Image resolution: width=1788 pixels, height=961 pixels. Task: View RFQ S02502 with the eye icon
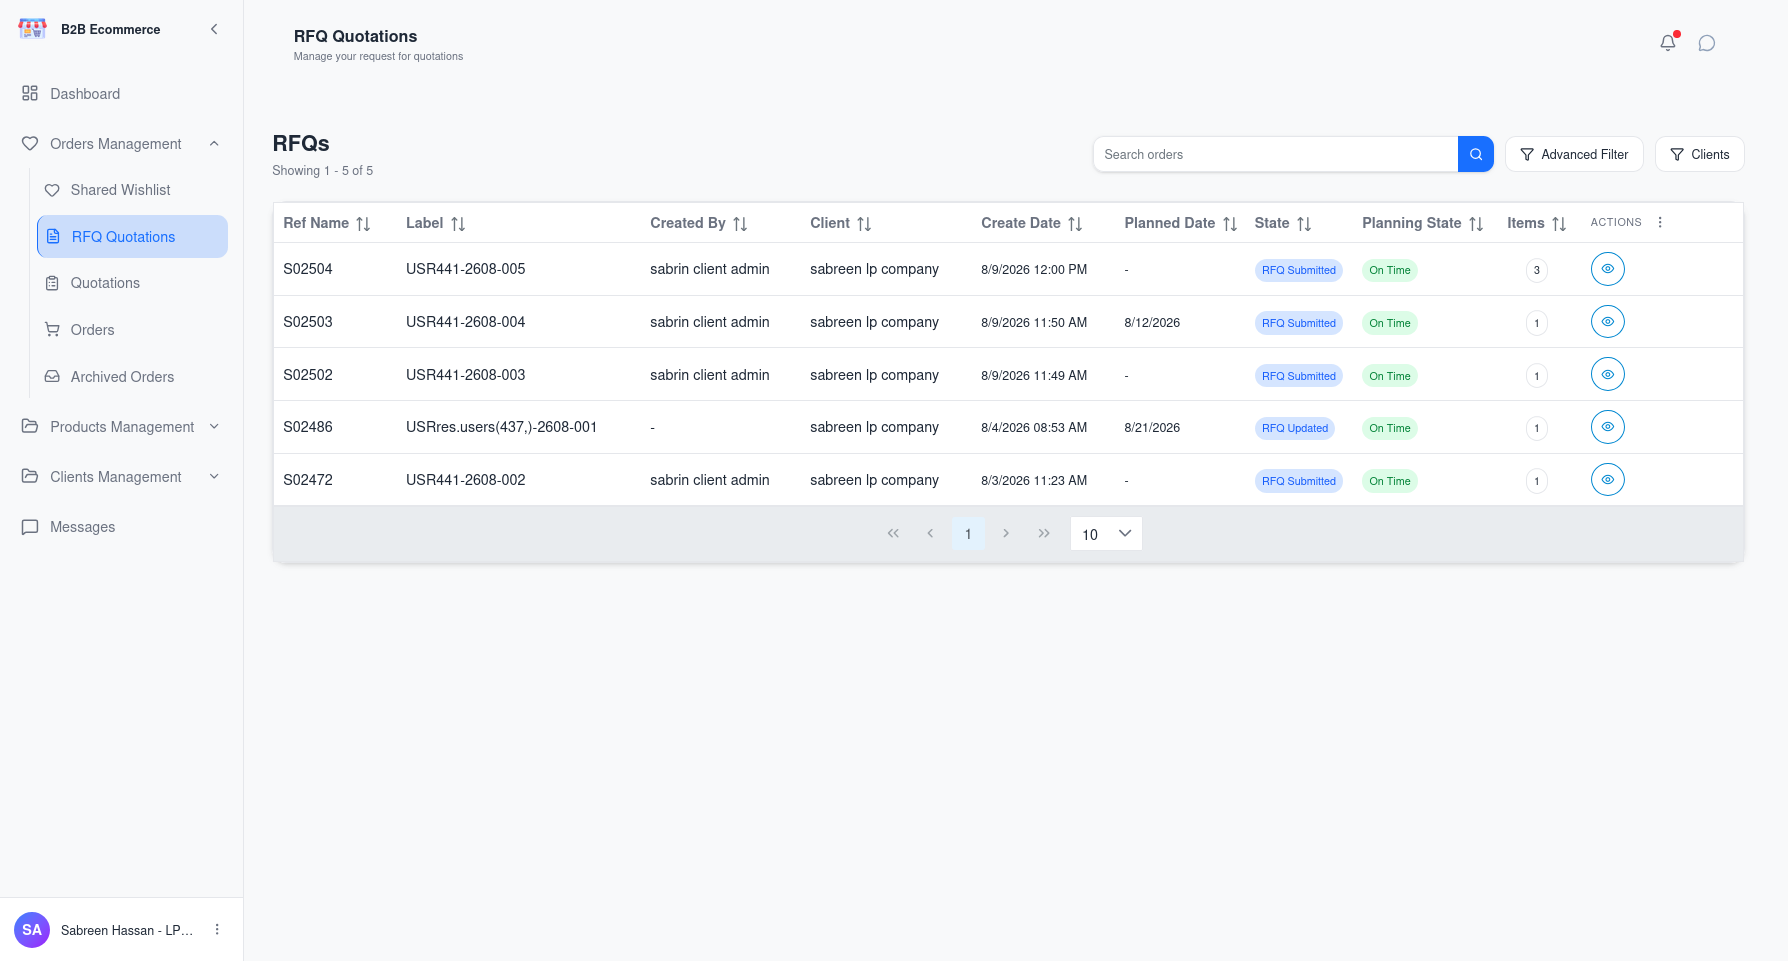coord(1607,375)
